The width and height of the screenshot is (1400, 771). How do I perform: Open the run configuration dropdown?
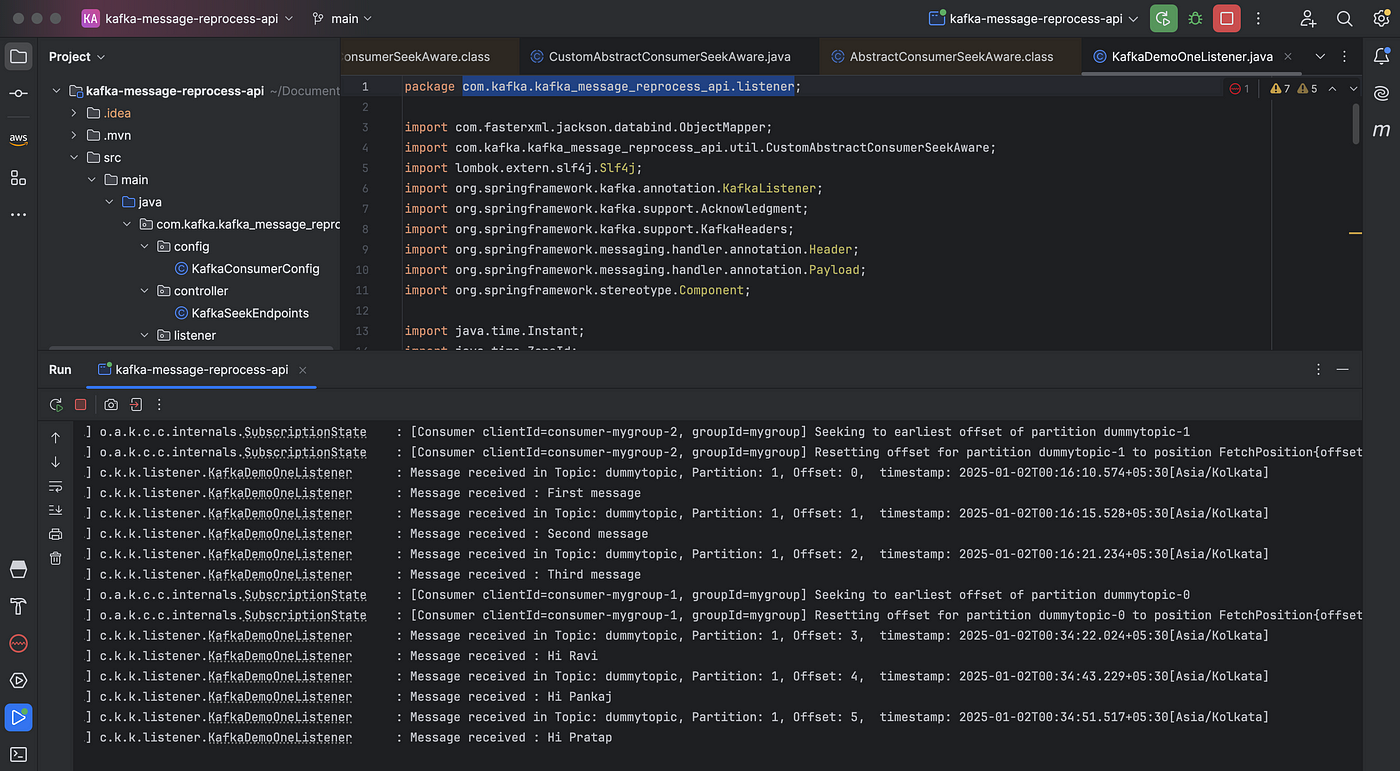tap(1034, 18)
